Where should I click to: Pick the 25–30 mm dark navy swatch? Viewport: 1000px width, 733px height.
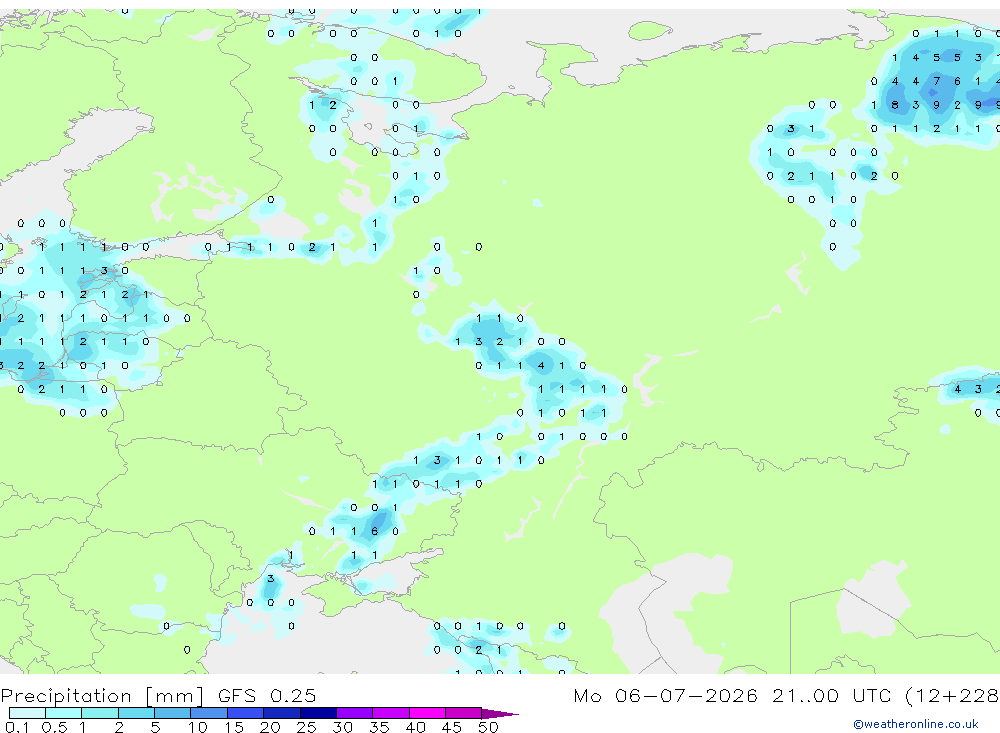(x=318, y=713)
